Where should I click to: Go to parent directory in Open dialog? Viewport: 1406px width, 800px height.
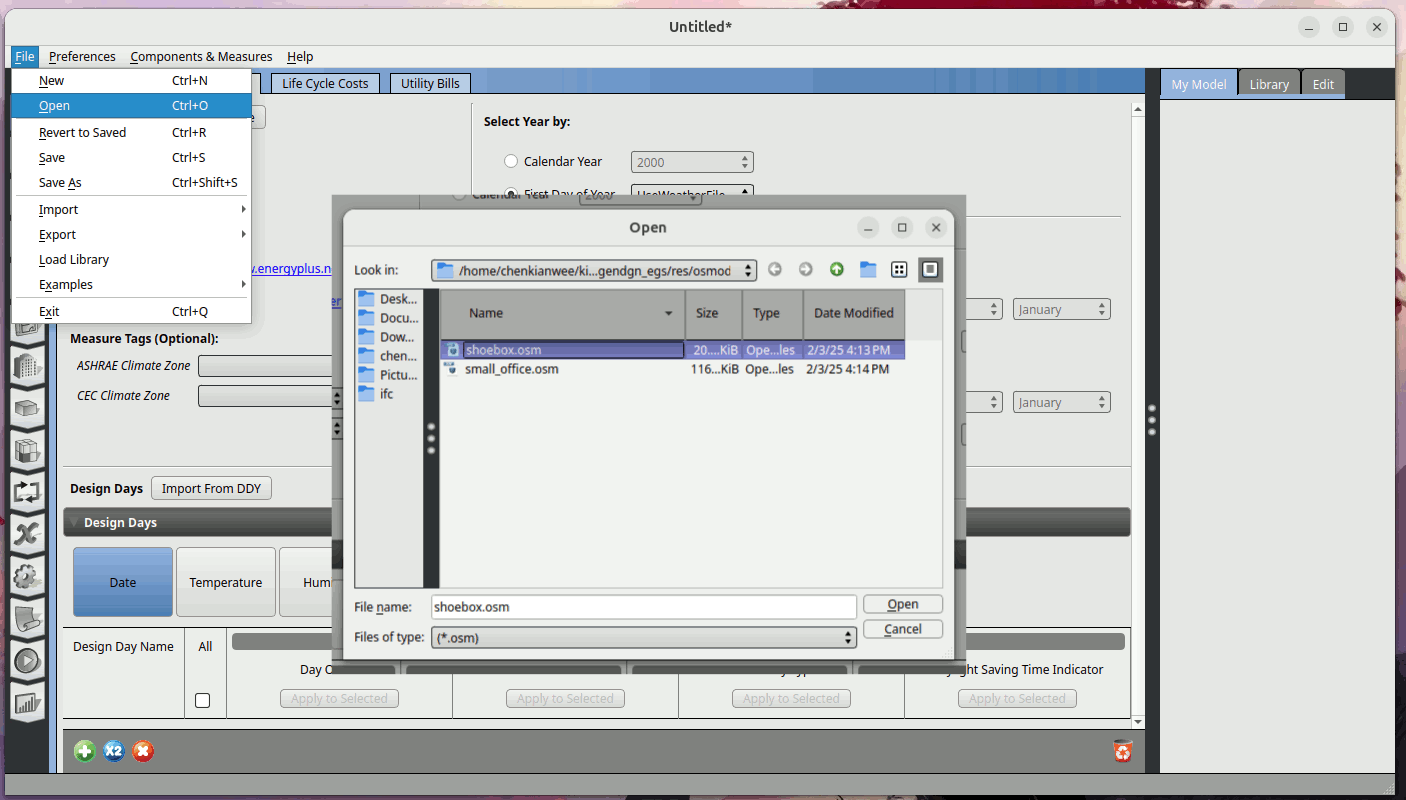(836, 270)
